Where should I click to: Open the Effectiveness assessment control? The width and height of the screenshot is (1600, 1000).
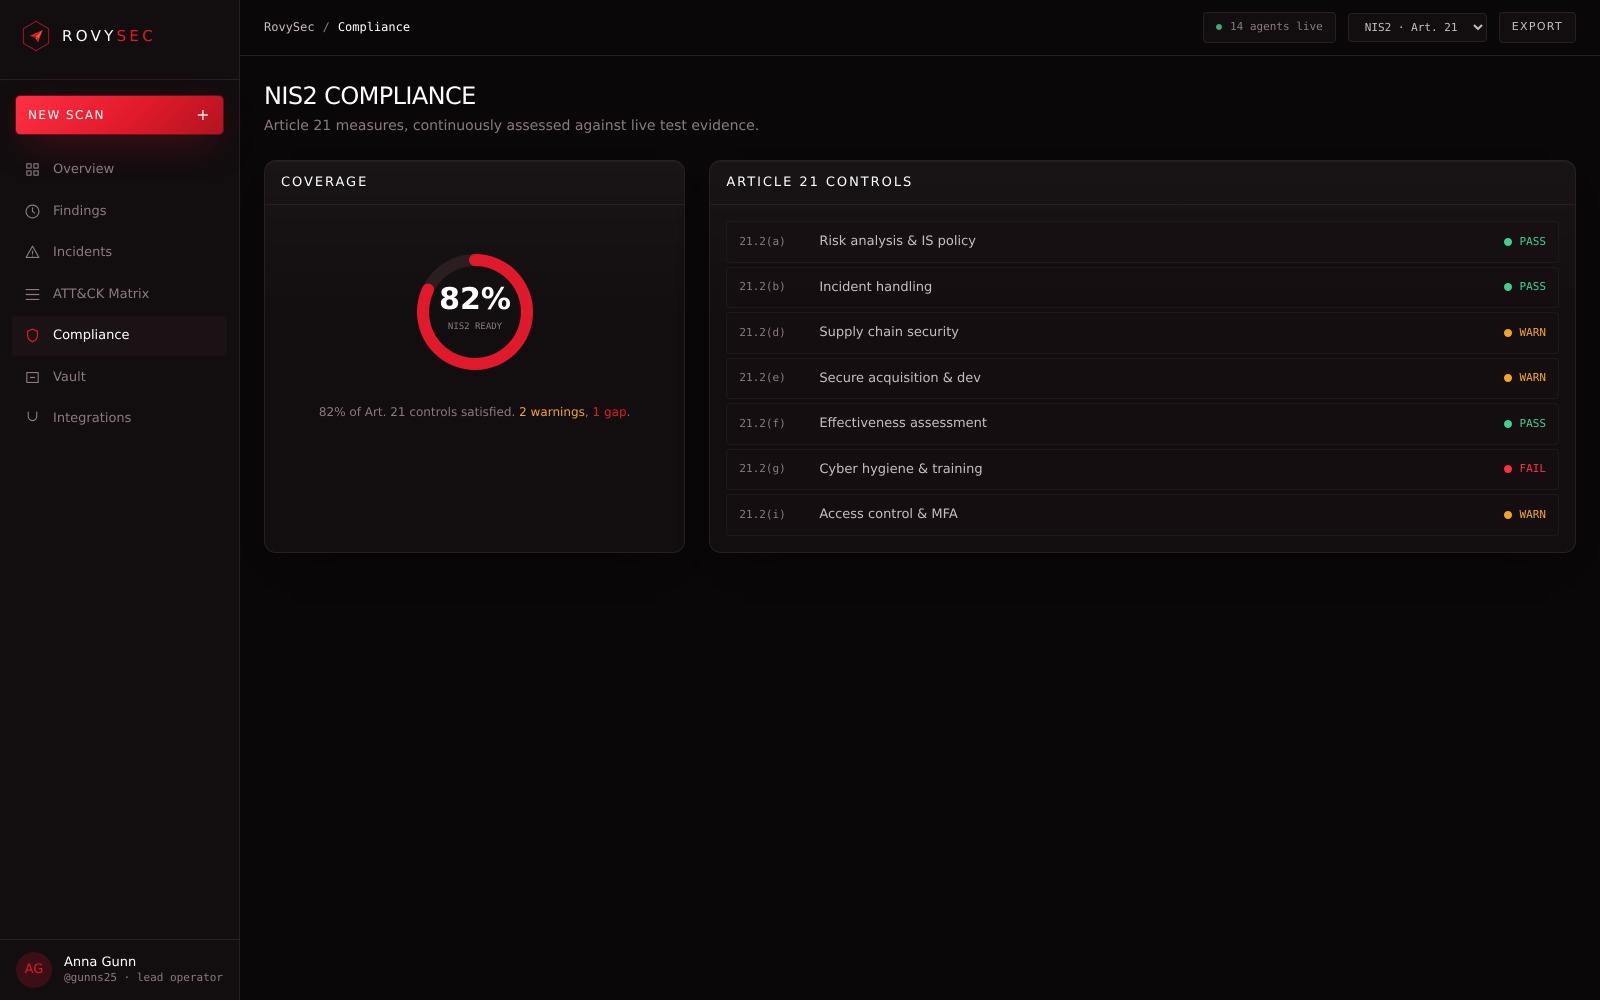tap(1142, 424)
